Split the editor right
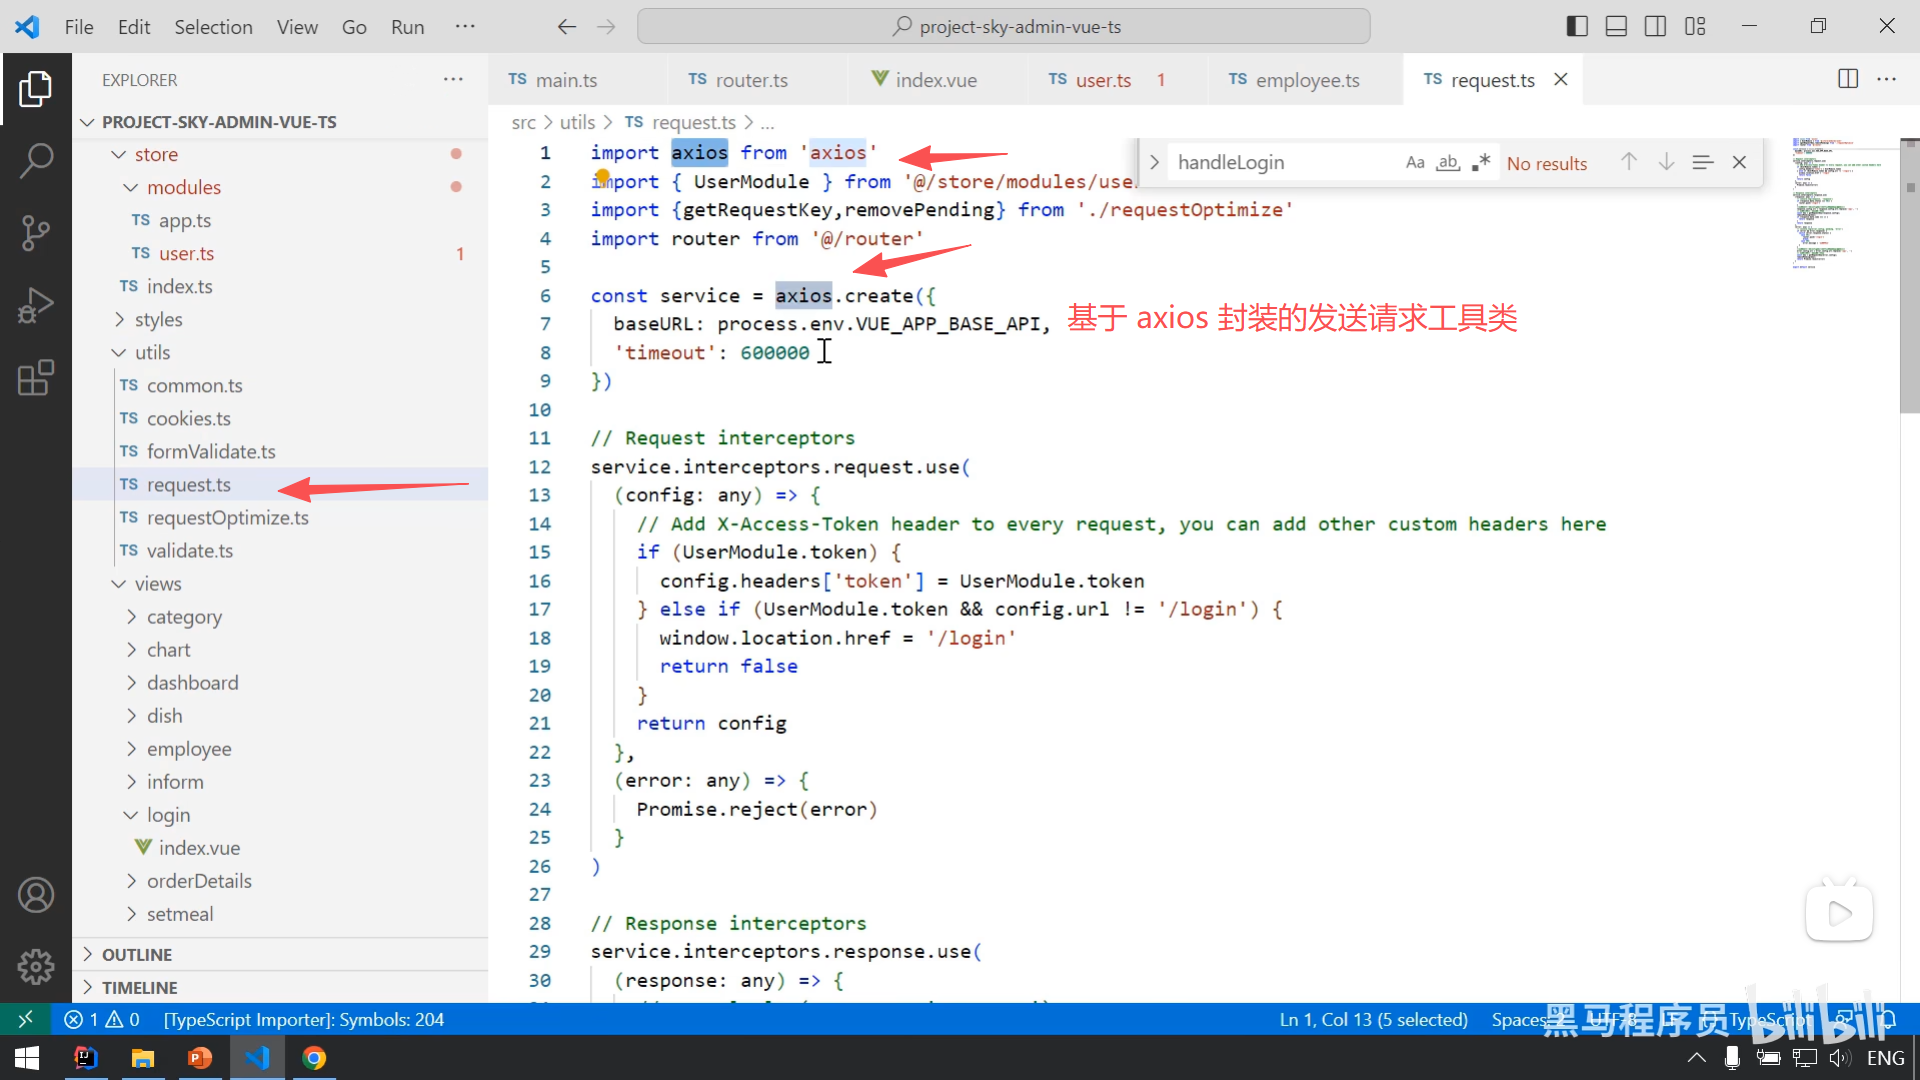The height and width of the screenshot is (1080, 1920). point(1847,79)
